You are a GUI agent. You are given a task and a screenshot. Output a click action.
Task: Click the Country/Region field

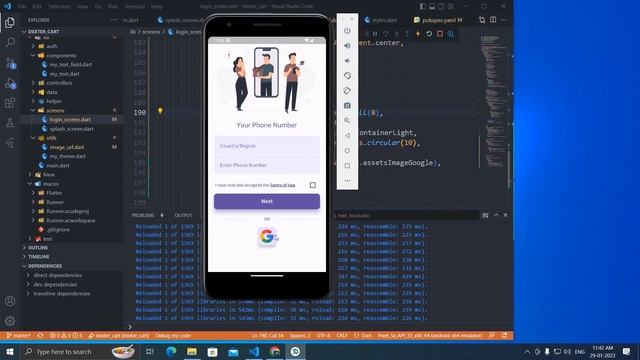[267, 146]
